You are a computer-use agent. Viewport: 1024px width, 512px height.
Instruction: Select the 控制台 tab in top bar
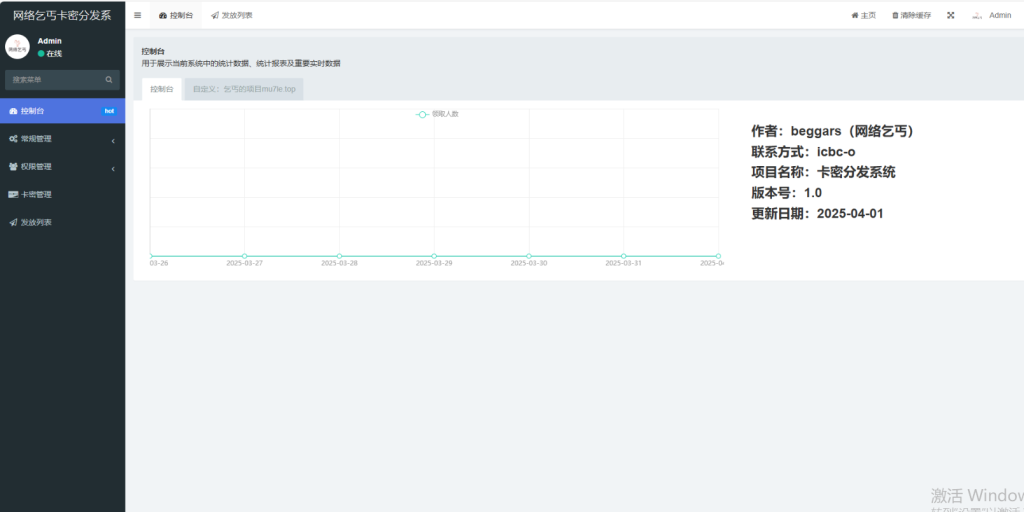[x=176, y=15]
